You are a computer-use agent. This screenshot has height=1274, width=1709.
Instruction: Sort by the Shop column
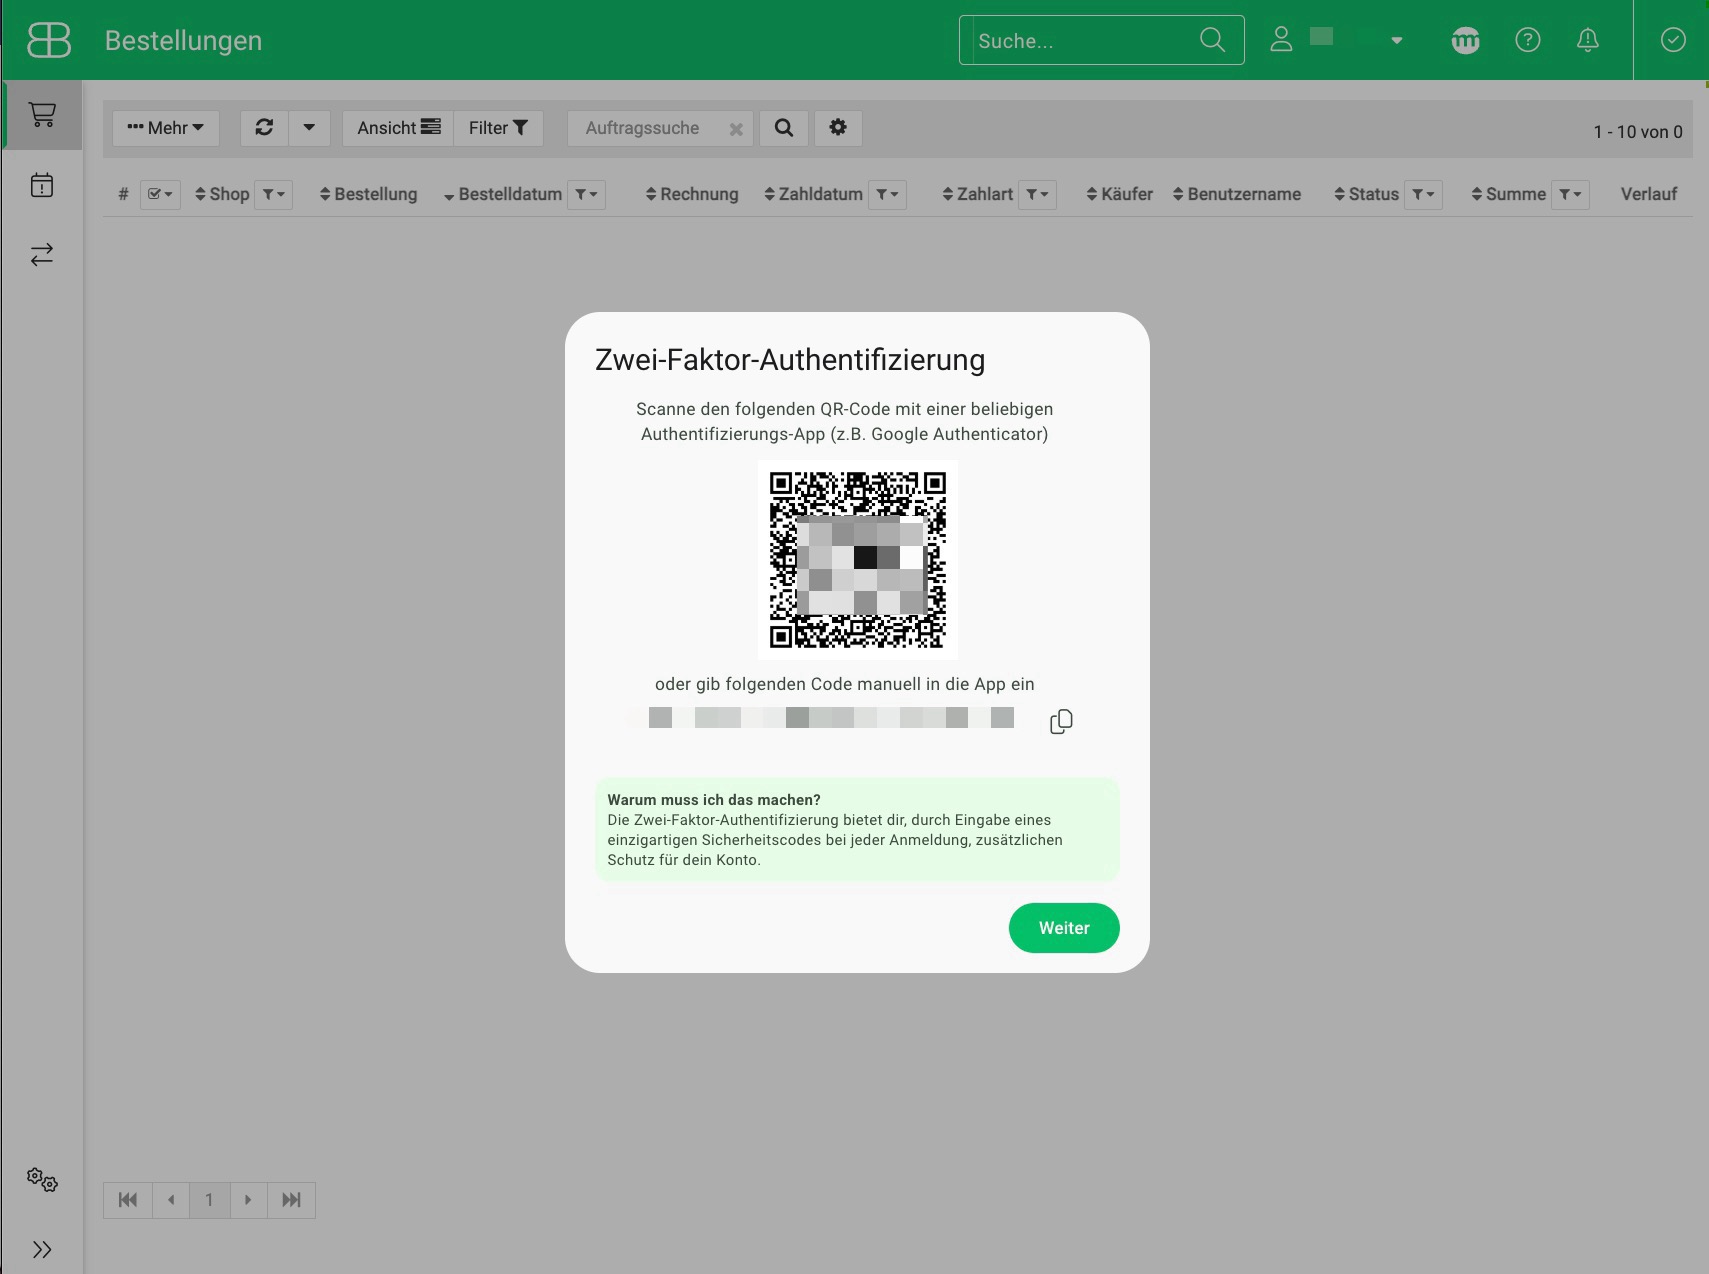tap(222, 194)
